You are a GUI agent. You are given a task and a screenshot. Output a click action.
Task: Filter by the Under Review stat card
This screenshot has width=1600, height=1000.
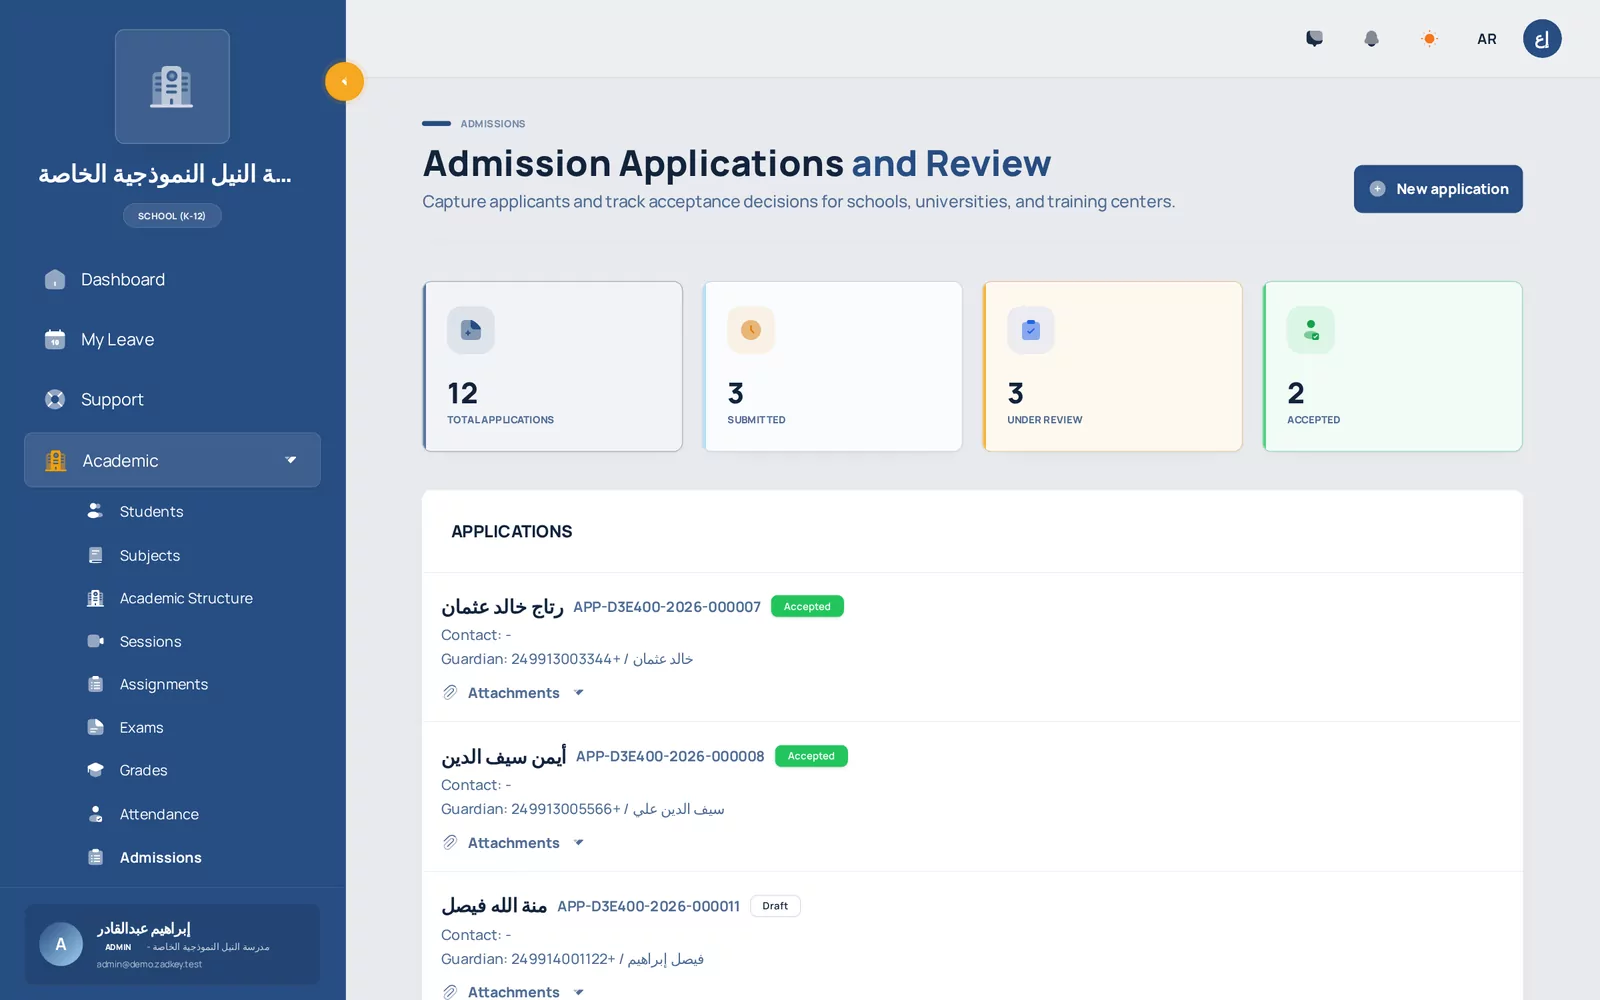pos(1113,366)
